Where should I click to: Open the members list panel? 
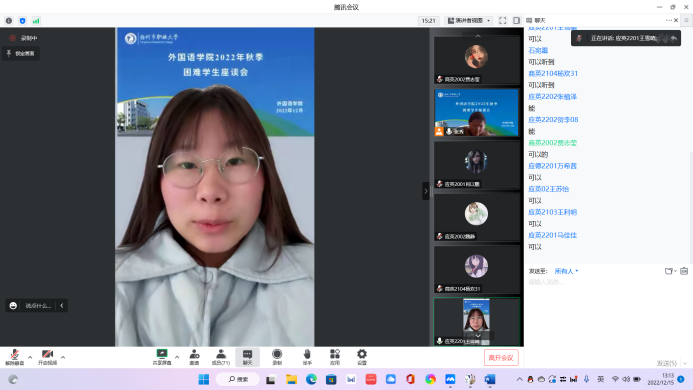[221, 357]
